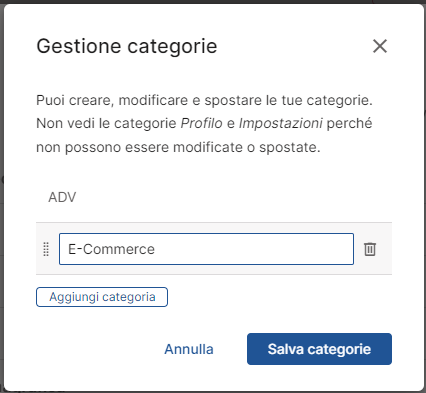This screenshot has width=426, height=393.
Task: Click the description paragraph starting Puoi creare
Action: [204, 124]
